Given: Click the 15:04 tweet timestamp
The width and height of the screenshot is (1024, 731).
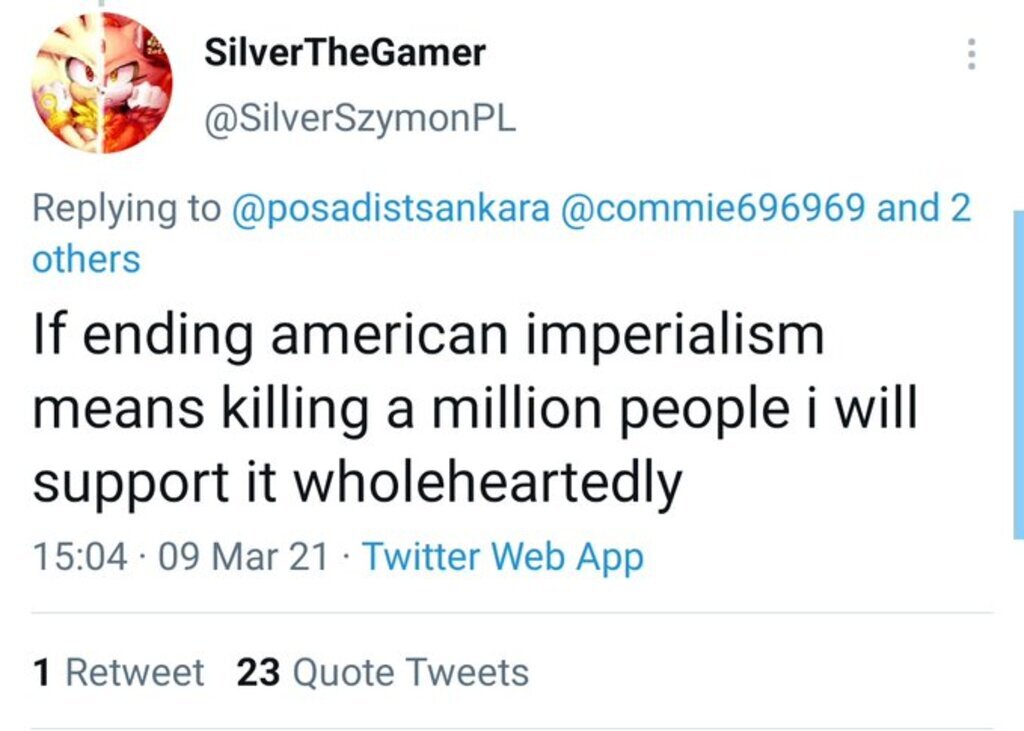Looking at the screenshot, I should (x=80, y=557).
